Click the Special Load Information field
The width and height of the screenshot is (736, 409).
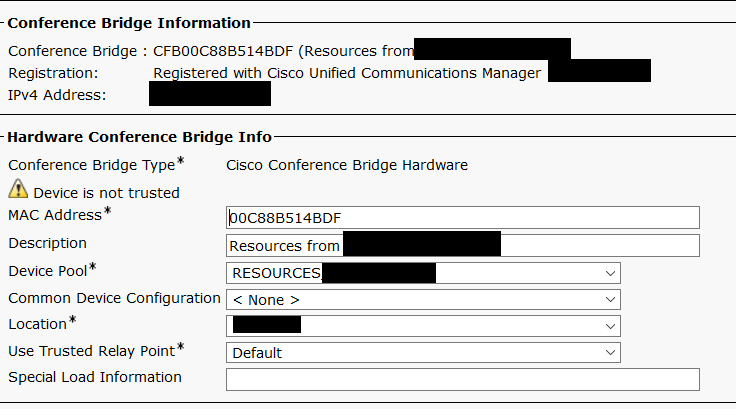462,379
